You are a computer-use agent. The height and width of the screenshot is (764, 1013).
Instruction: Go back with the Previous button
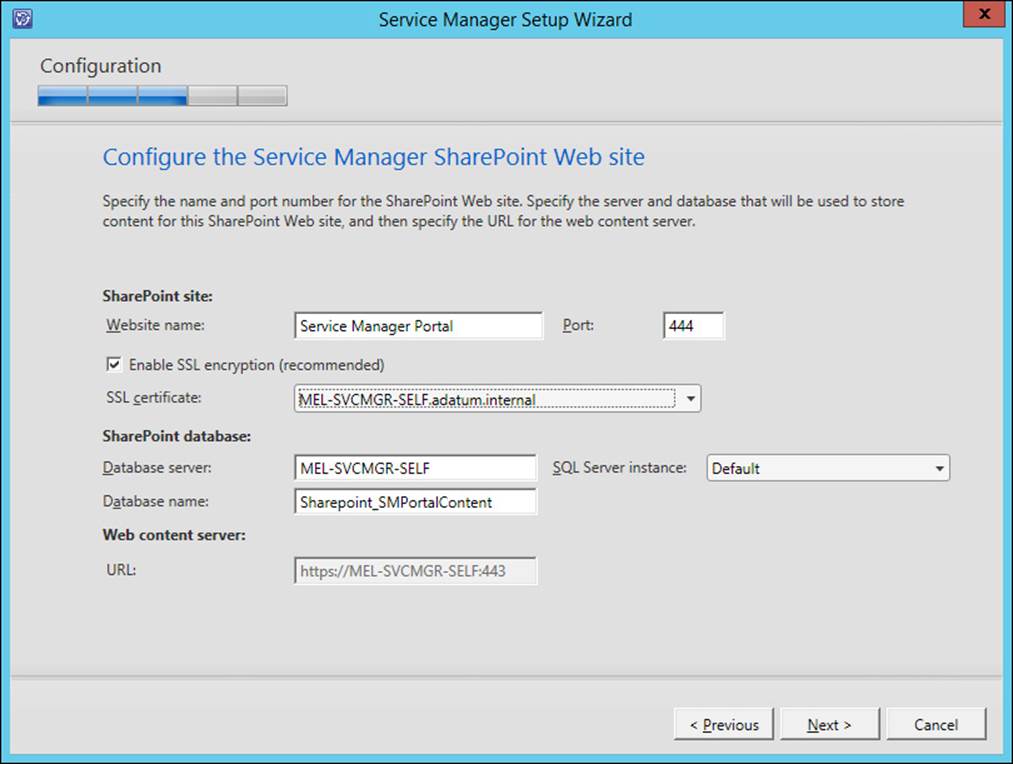pyautogui.click(x=724, y=725)
